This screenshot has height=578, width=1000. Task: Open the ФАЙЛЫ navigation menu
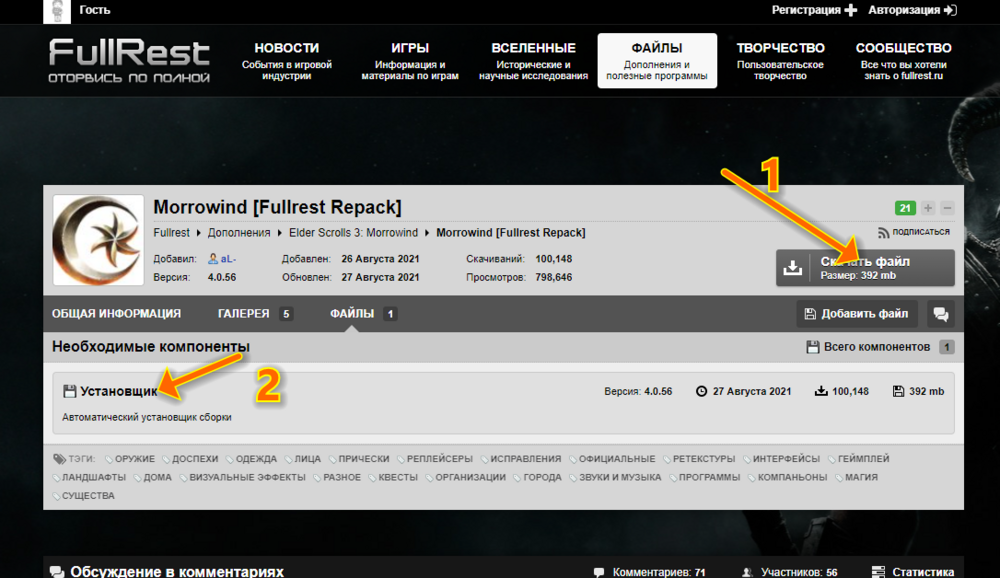pos(657,61)
